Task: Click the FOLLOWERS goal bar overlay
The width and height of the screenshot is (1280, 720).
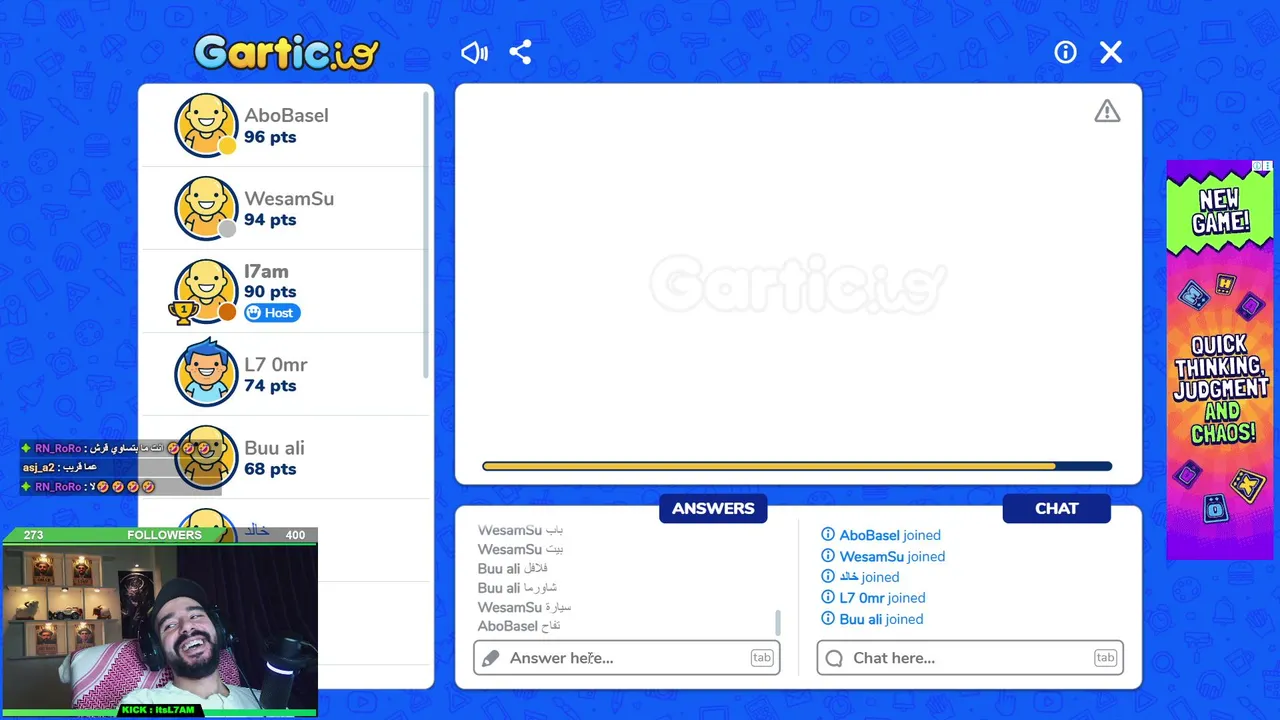Action: pyautogui.click(x=160, y=535)
